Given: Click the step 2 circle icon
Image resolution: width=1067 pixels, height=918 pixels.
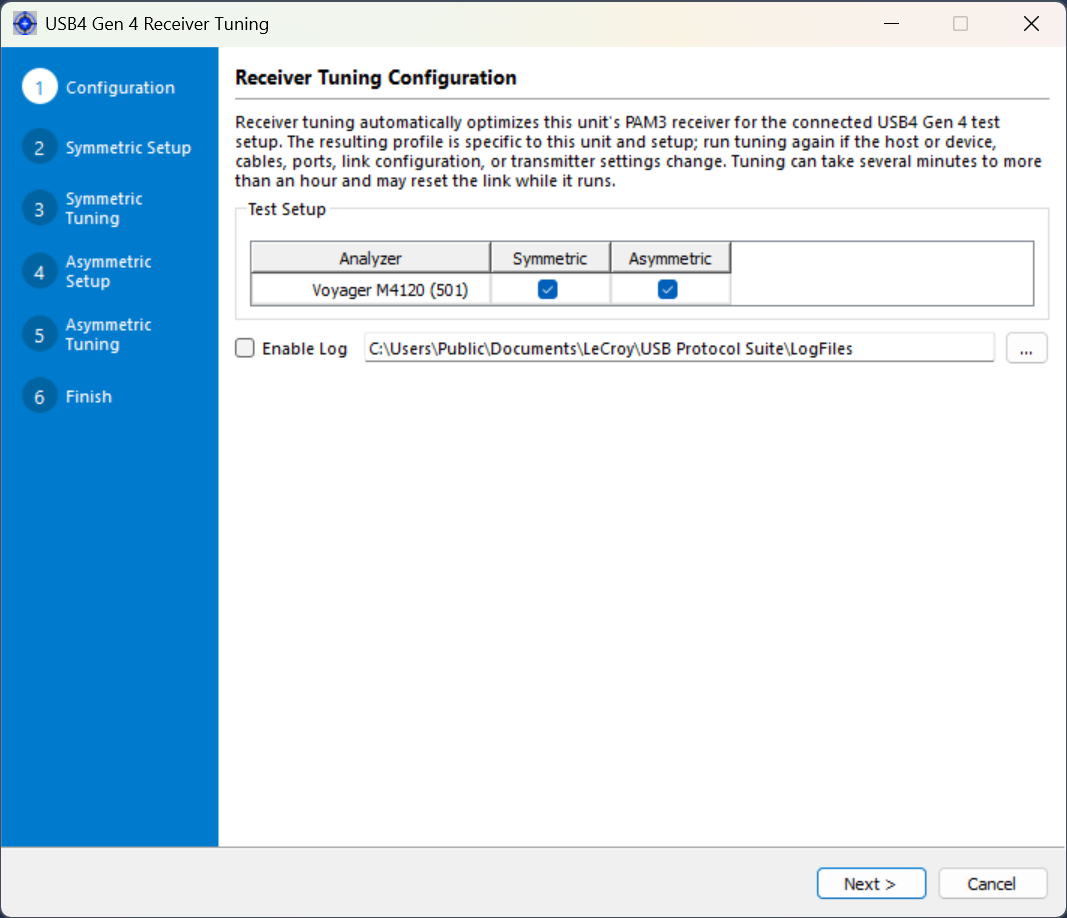Looking at the screenshot, I should [x=39, y=147].
